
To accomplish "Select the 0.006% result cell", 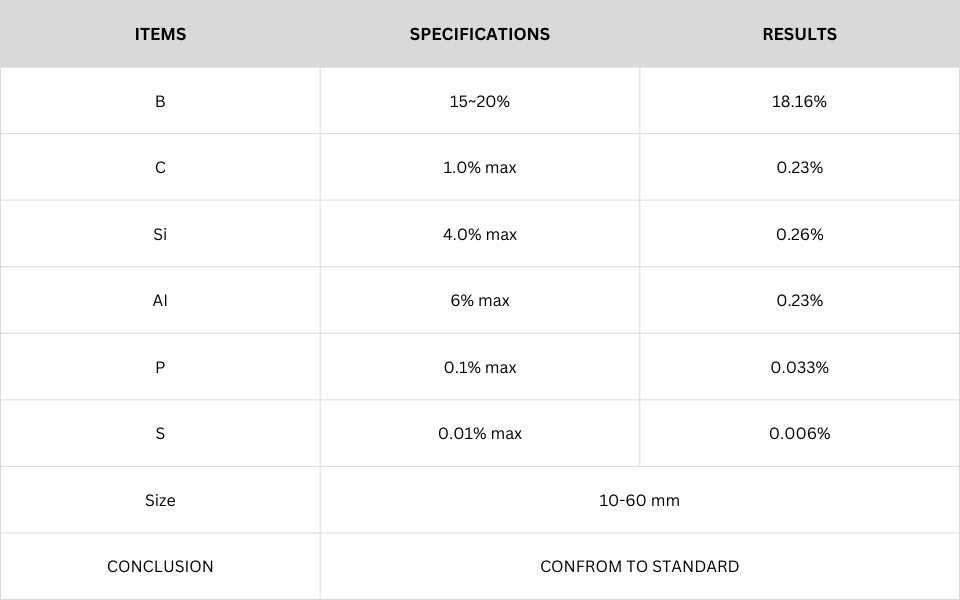I will 799,433.
